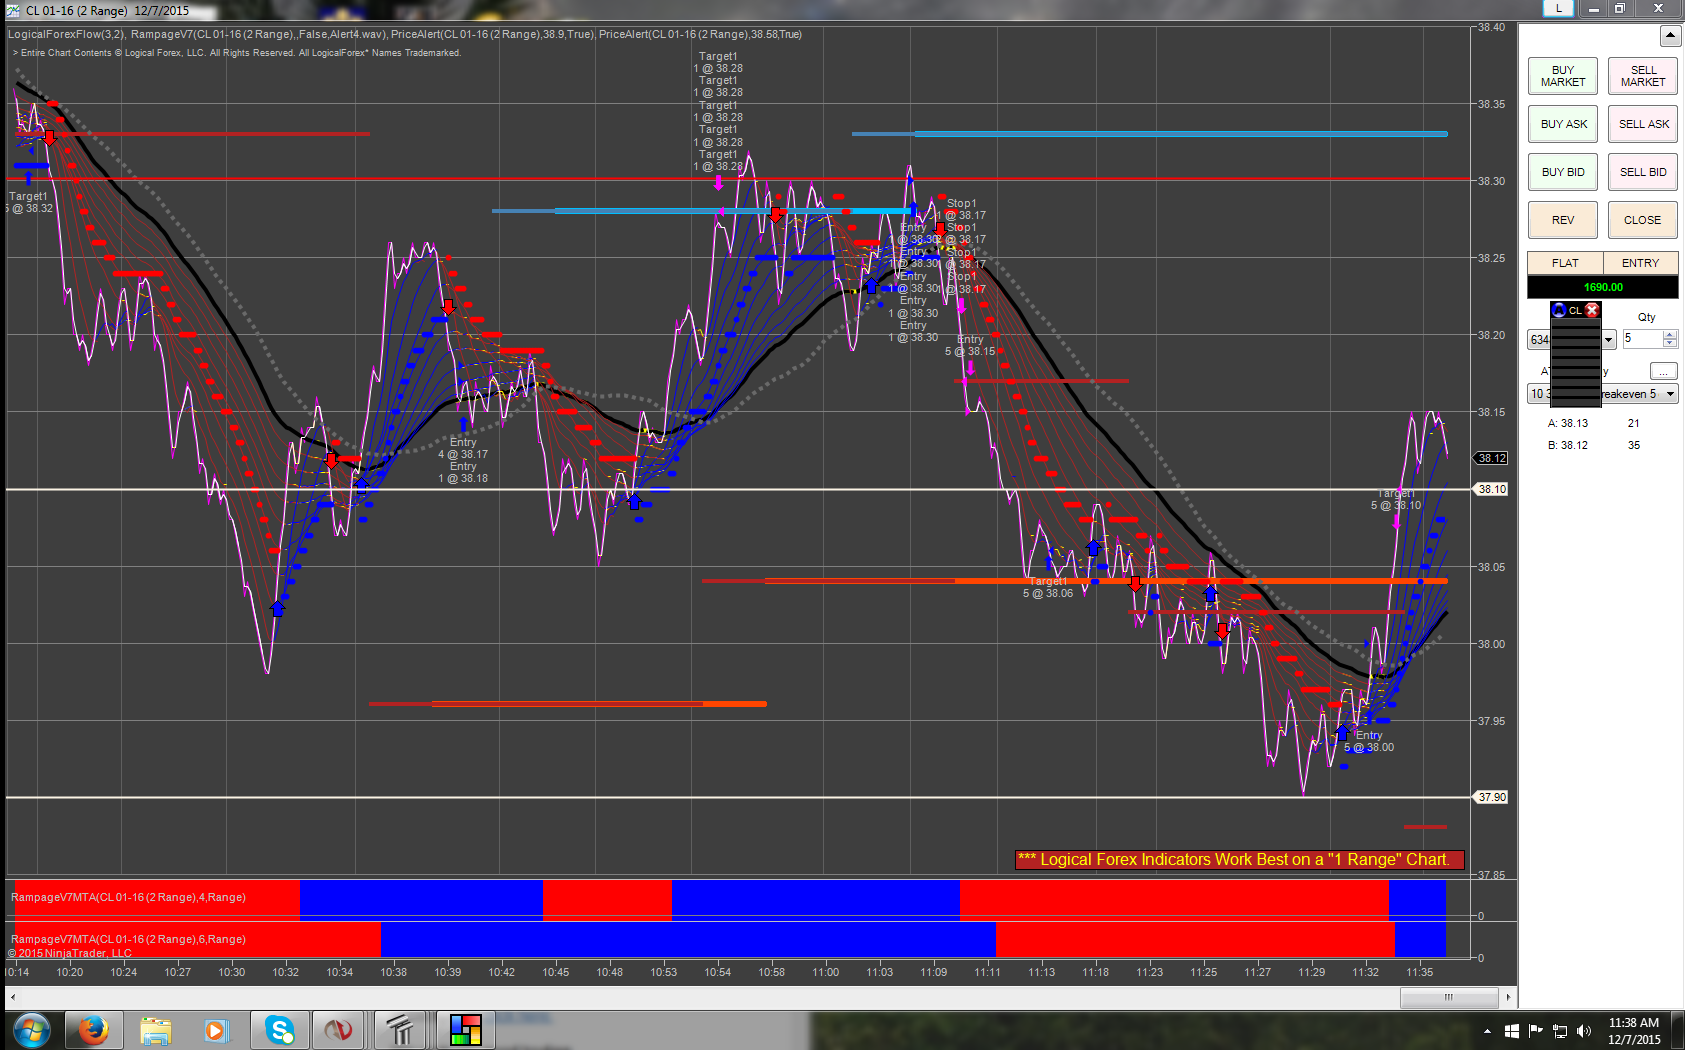Place a SELL ASK order
Image resolution: width=1685 pixels, height=1050 pixels.
[1643, 124]
